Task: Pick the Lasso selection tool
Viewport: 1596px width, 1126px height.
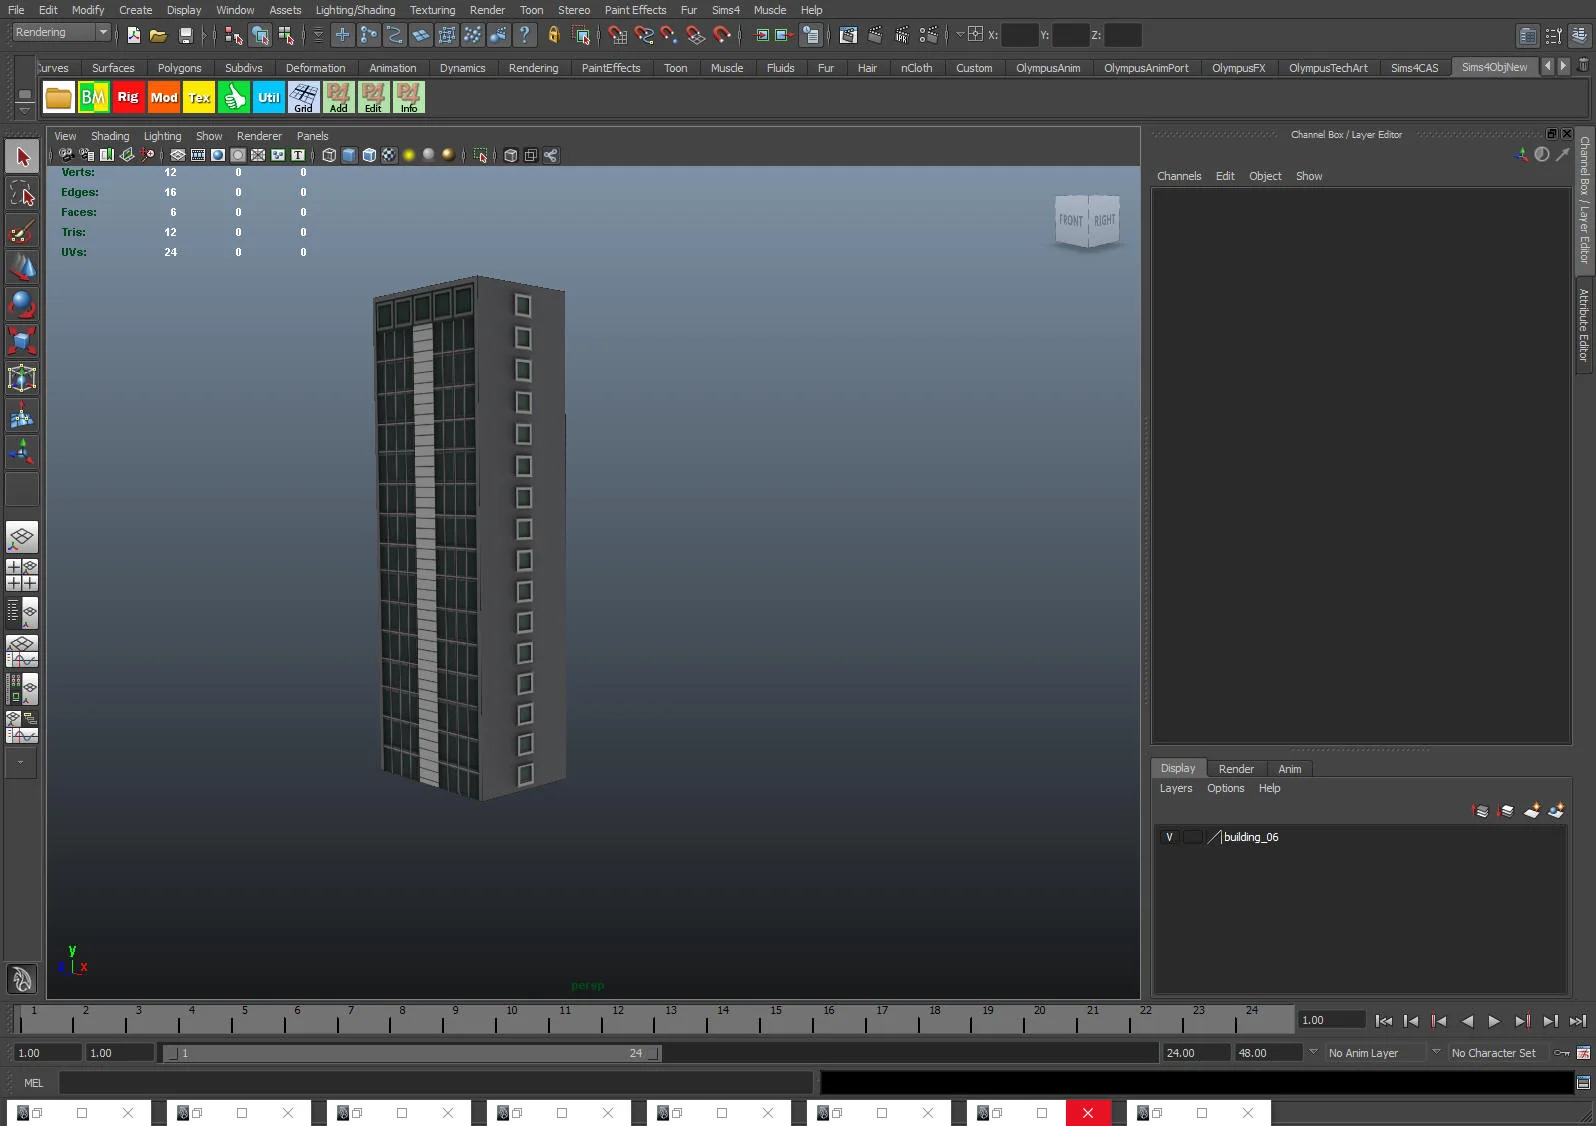Action: tap(22, 193)
